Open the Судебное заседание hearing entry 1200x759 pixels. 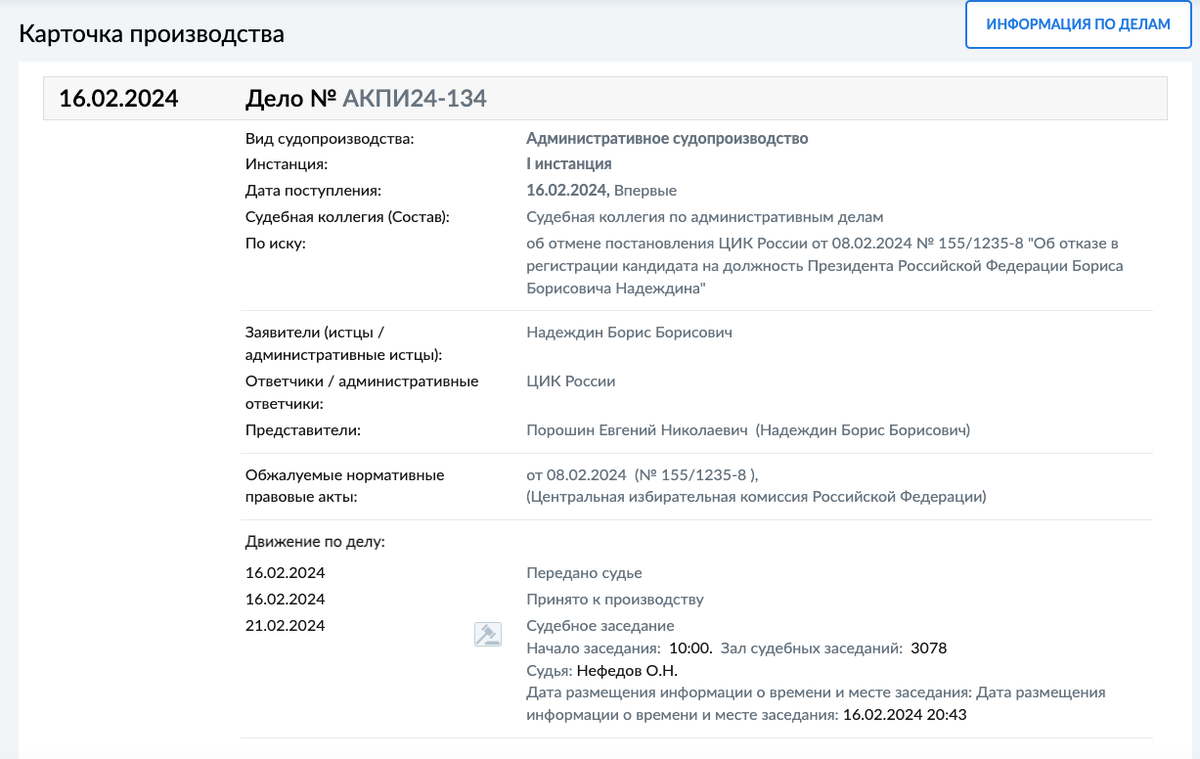(x=600, y=623)
